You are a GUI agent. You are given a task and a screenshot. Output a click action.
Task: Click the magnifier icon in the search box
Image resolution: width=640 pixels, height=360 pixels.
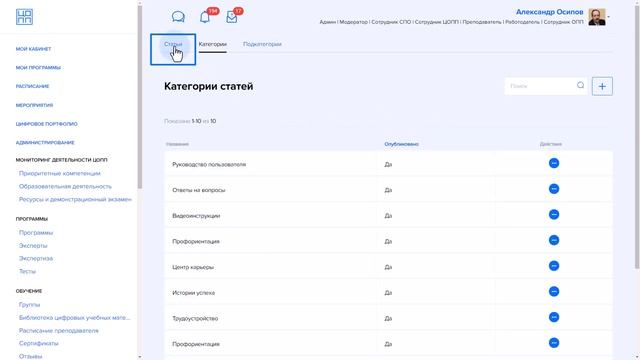(x=580, y=85)
